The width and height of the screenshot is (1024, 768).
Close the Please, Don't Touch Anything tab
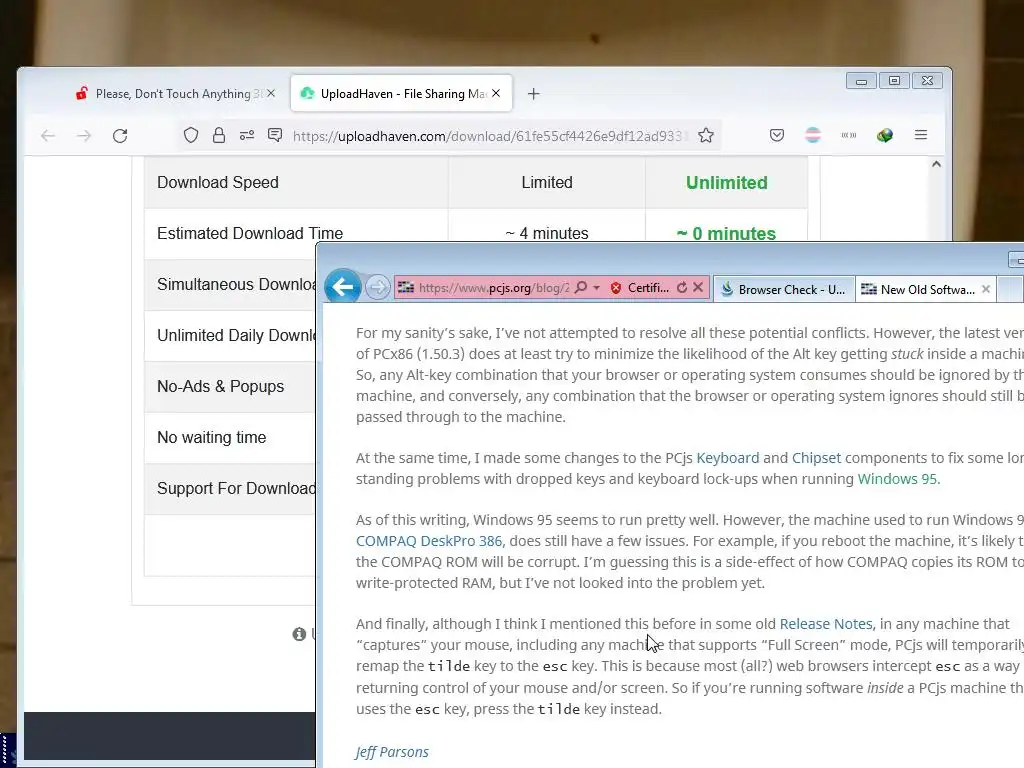(271, 93)
